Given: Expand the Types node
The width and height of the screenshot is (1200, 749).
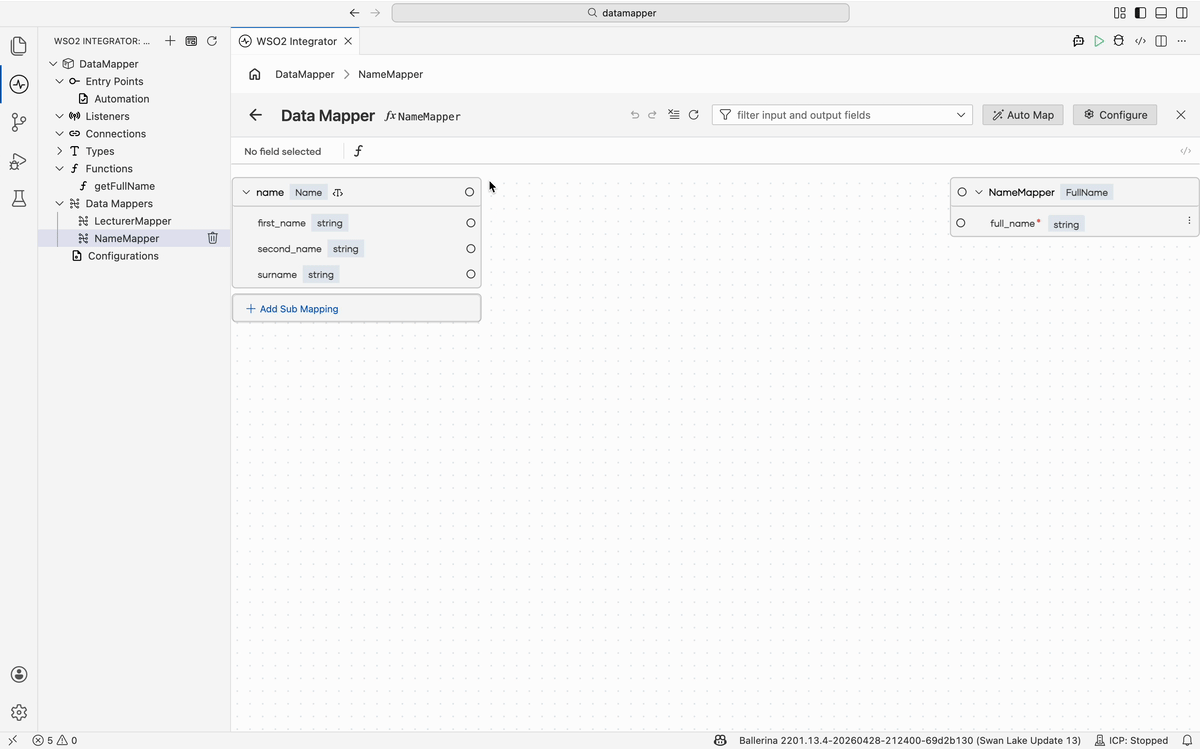Looking at the screenshot, I should [60, 151].
